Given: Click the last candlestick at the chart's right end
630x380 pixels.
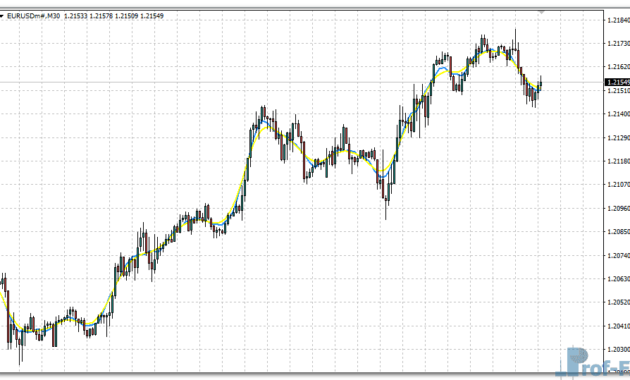Looking at the screenshot, I should [x=541, y=84].
